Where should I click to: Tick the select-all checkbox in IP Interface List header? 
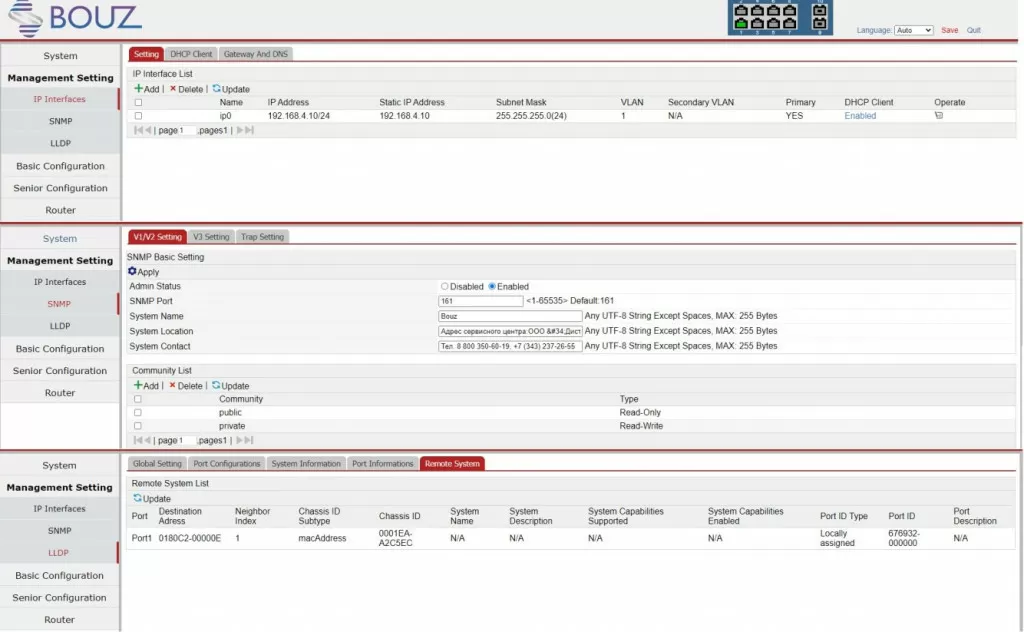click(138, 103)
